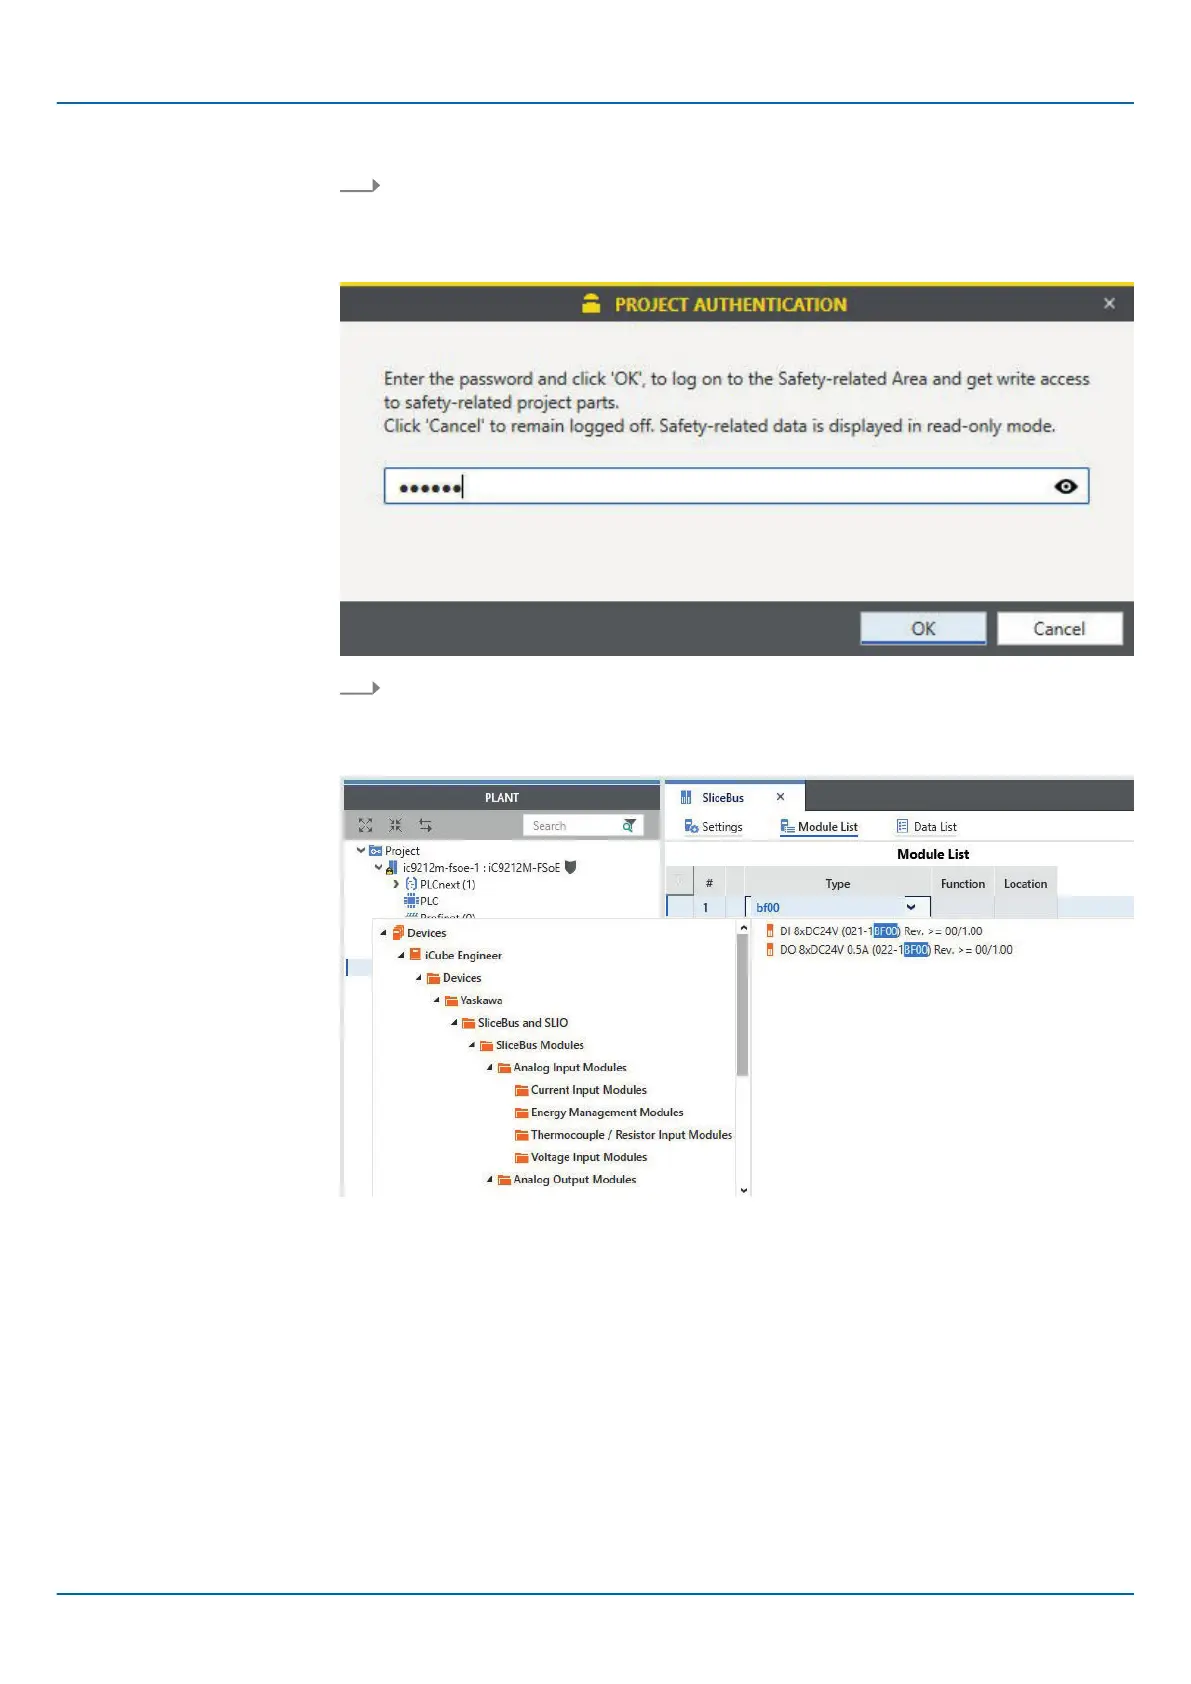
Task: Collapse the Yaskawa folder
Action: [x=437, y=1000]
